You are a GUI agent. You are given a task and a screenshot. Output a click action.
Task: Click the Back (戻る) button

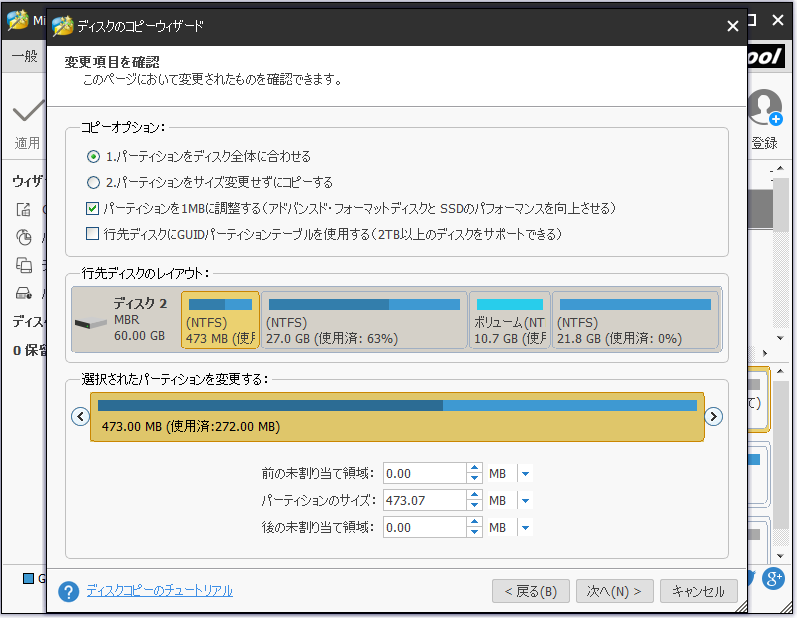pos(531,591)
